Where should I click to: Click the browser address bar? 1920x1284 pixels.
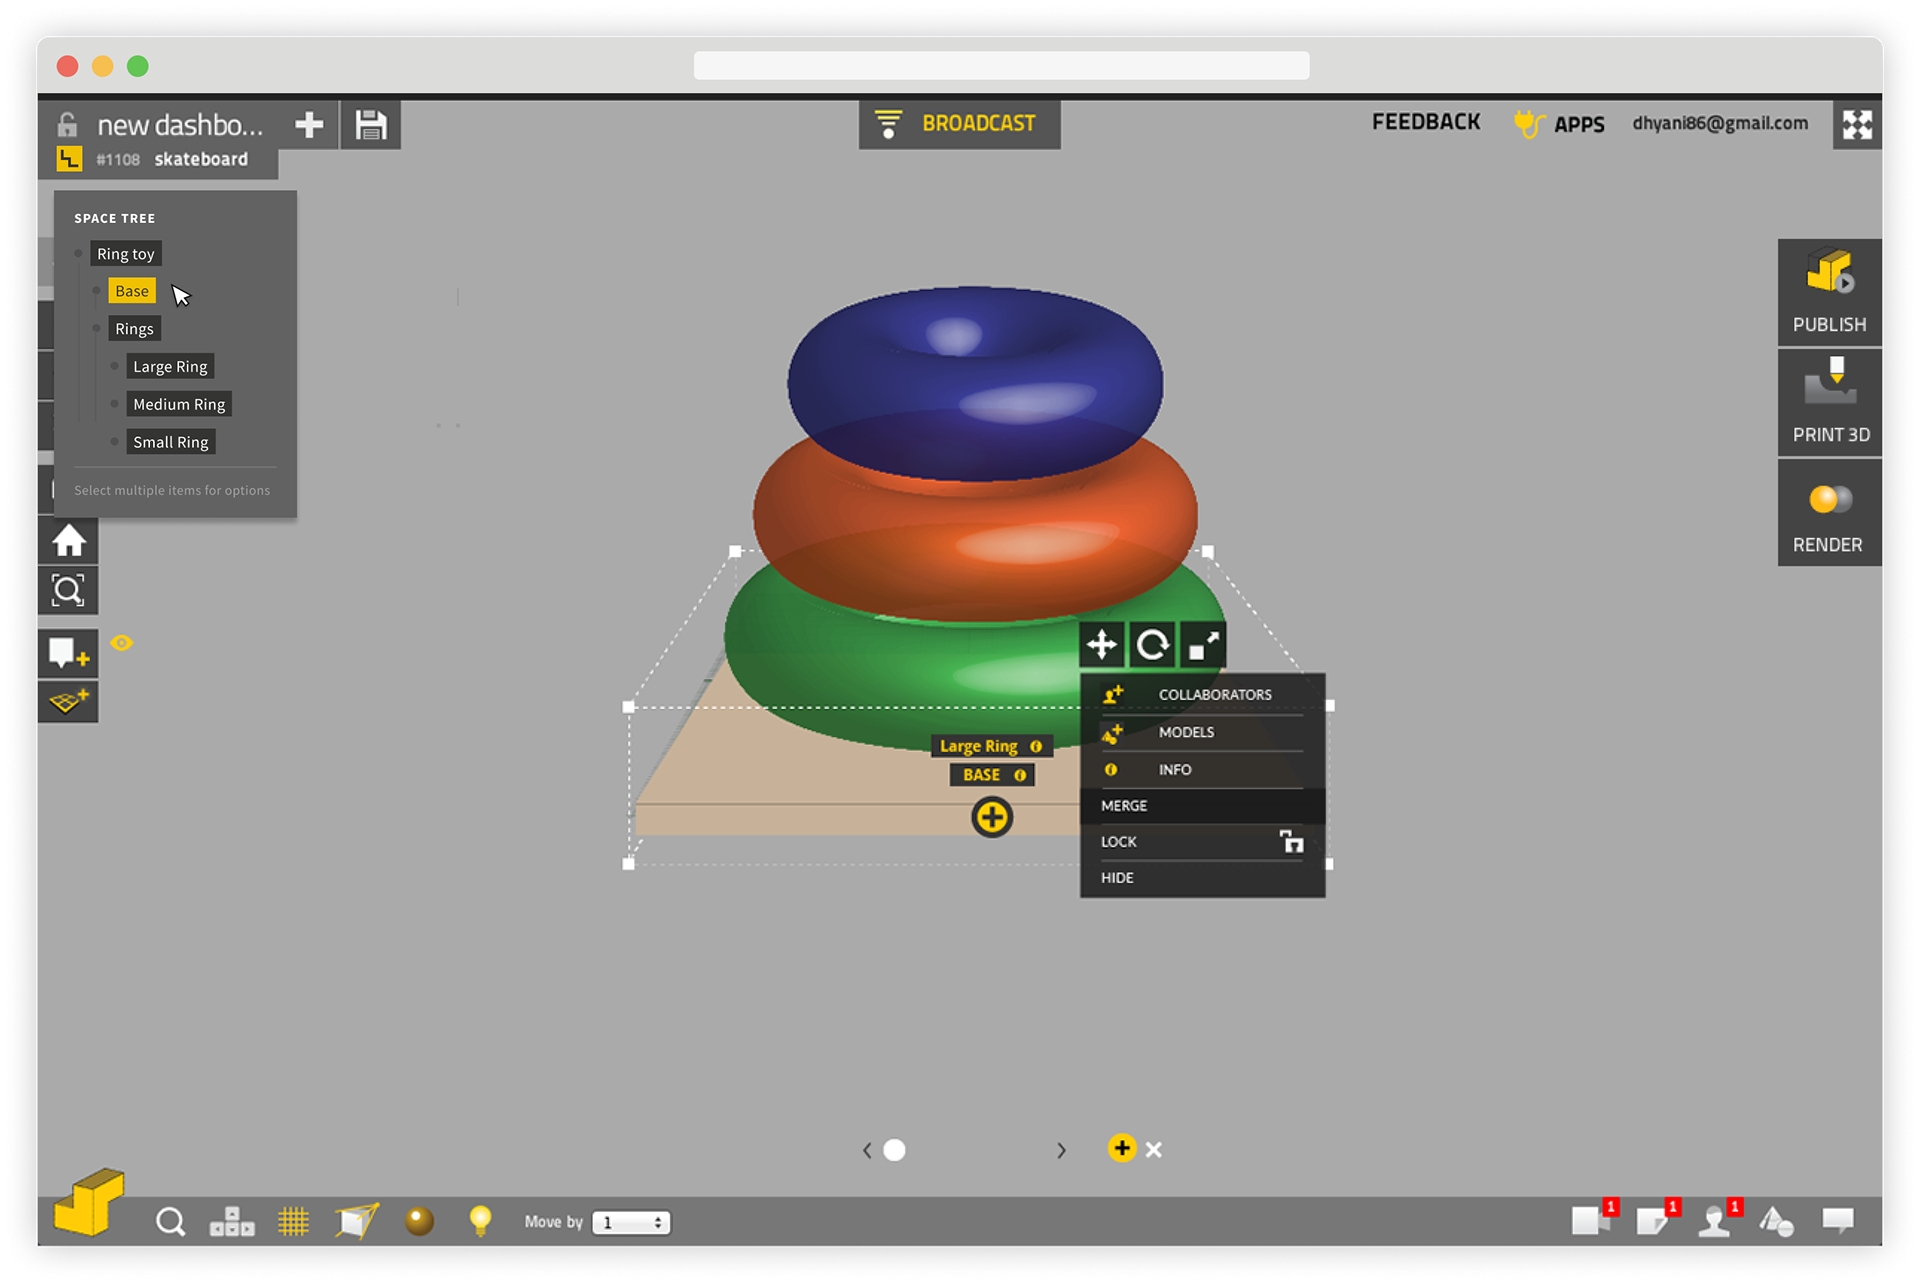(x=1001, y=66)
